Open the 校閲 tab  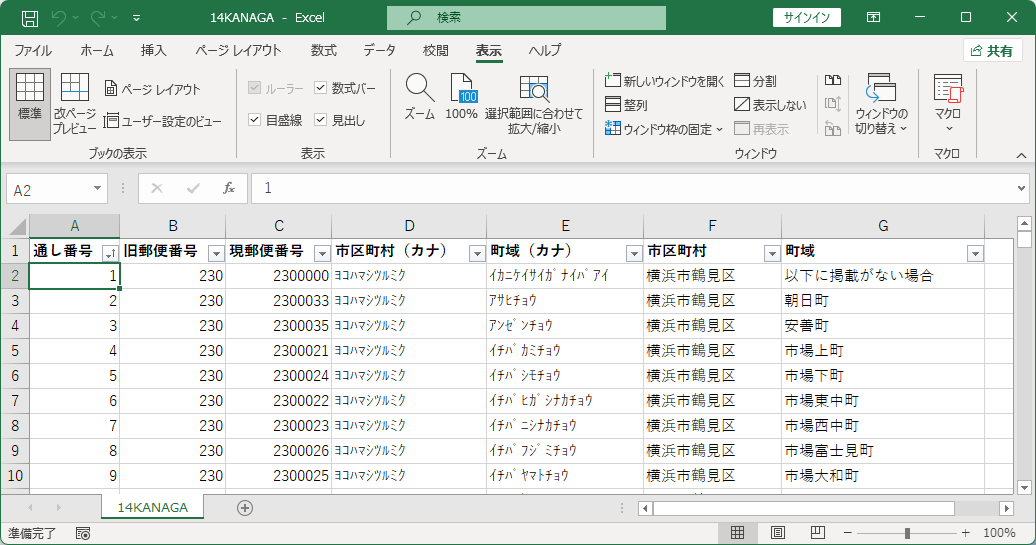(x=435, y=50)
